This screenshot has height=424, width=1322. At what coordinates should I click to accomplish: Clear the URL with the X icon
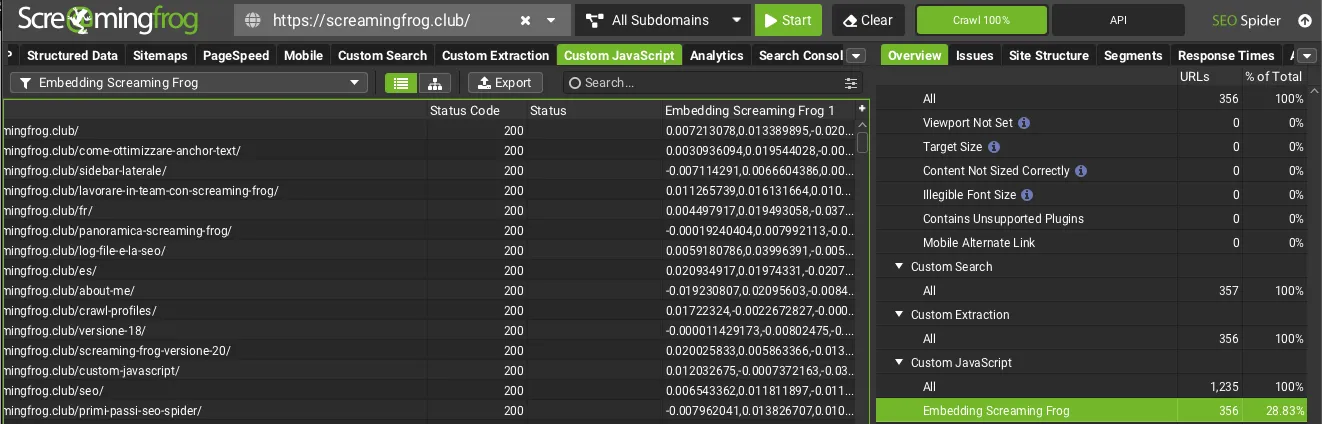tap(526, 20)
